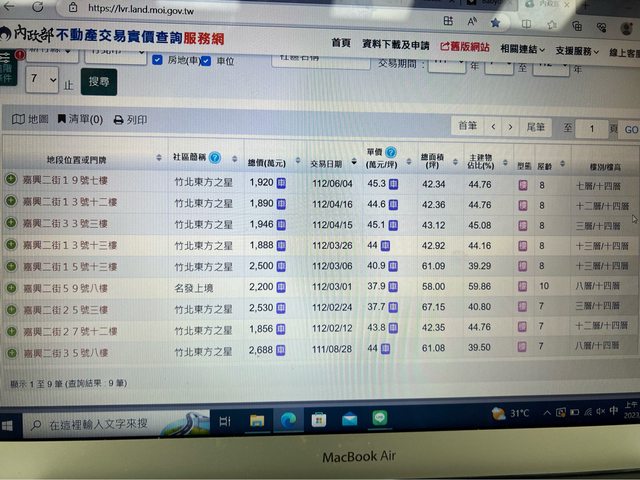640x480 pixels.
Task: Open total price detail icon for 1,920
Action: coord(283,183)
